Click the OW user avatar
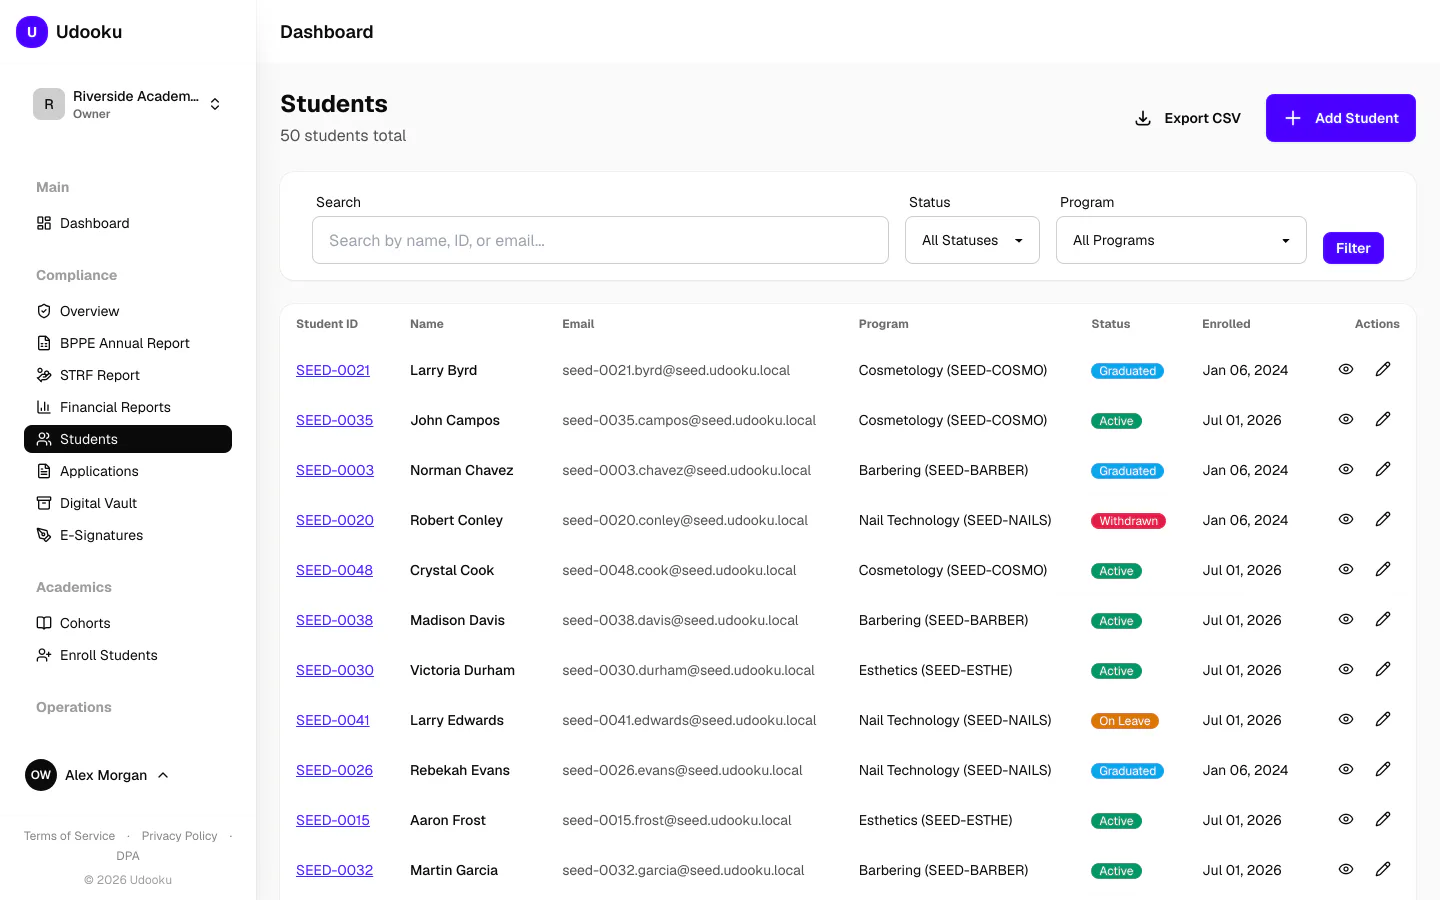 click(x=41, y=775)
